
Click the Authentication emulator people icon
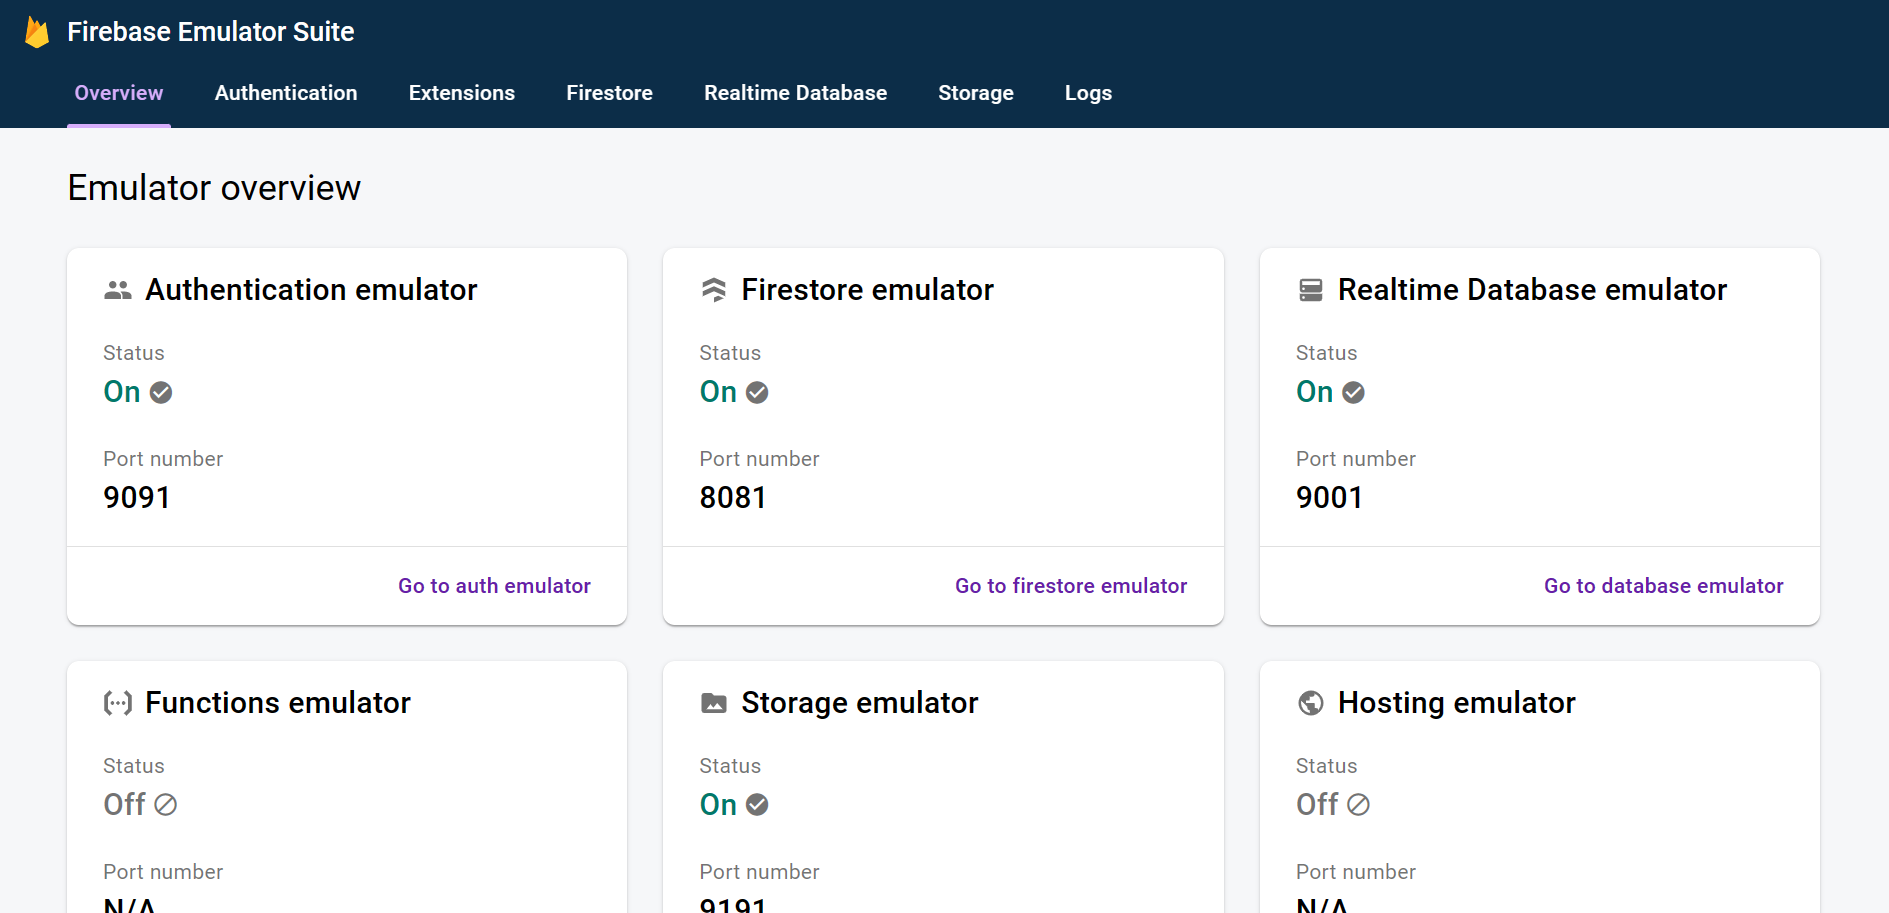(x=118, y=290)
